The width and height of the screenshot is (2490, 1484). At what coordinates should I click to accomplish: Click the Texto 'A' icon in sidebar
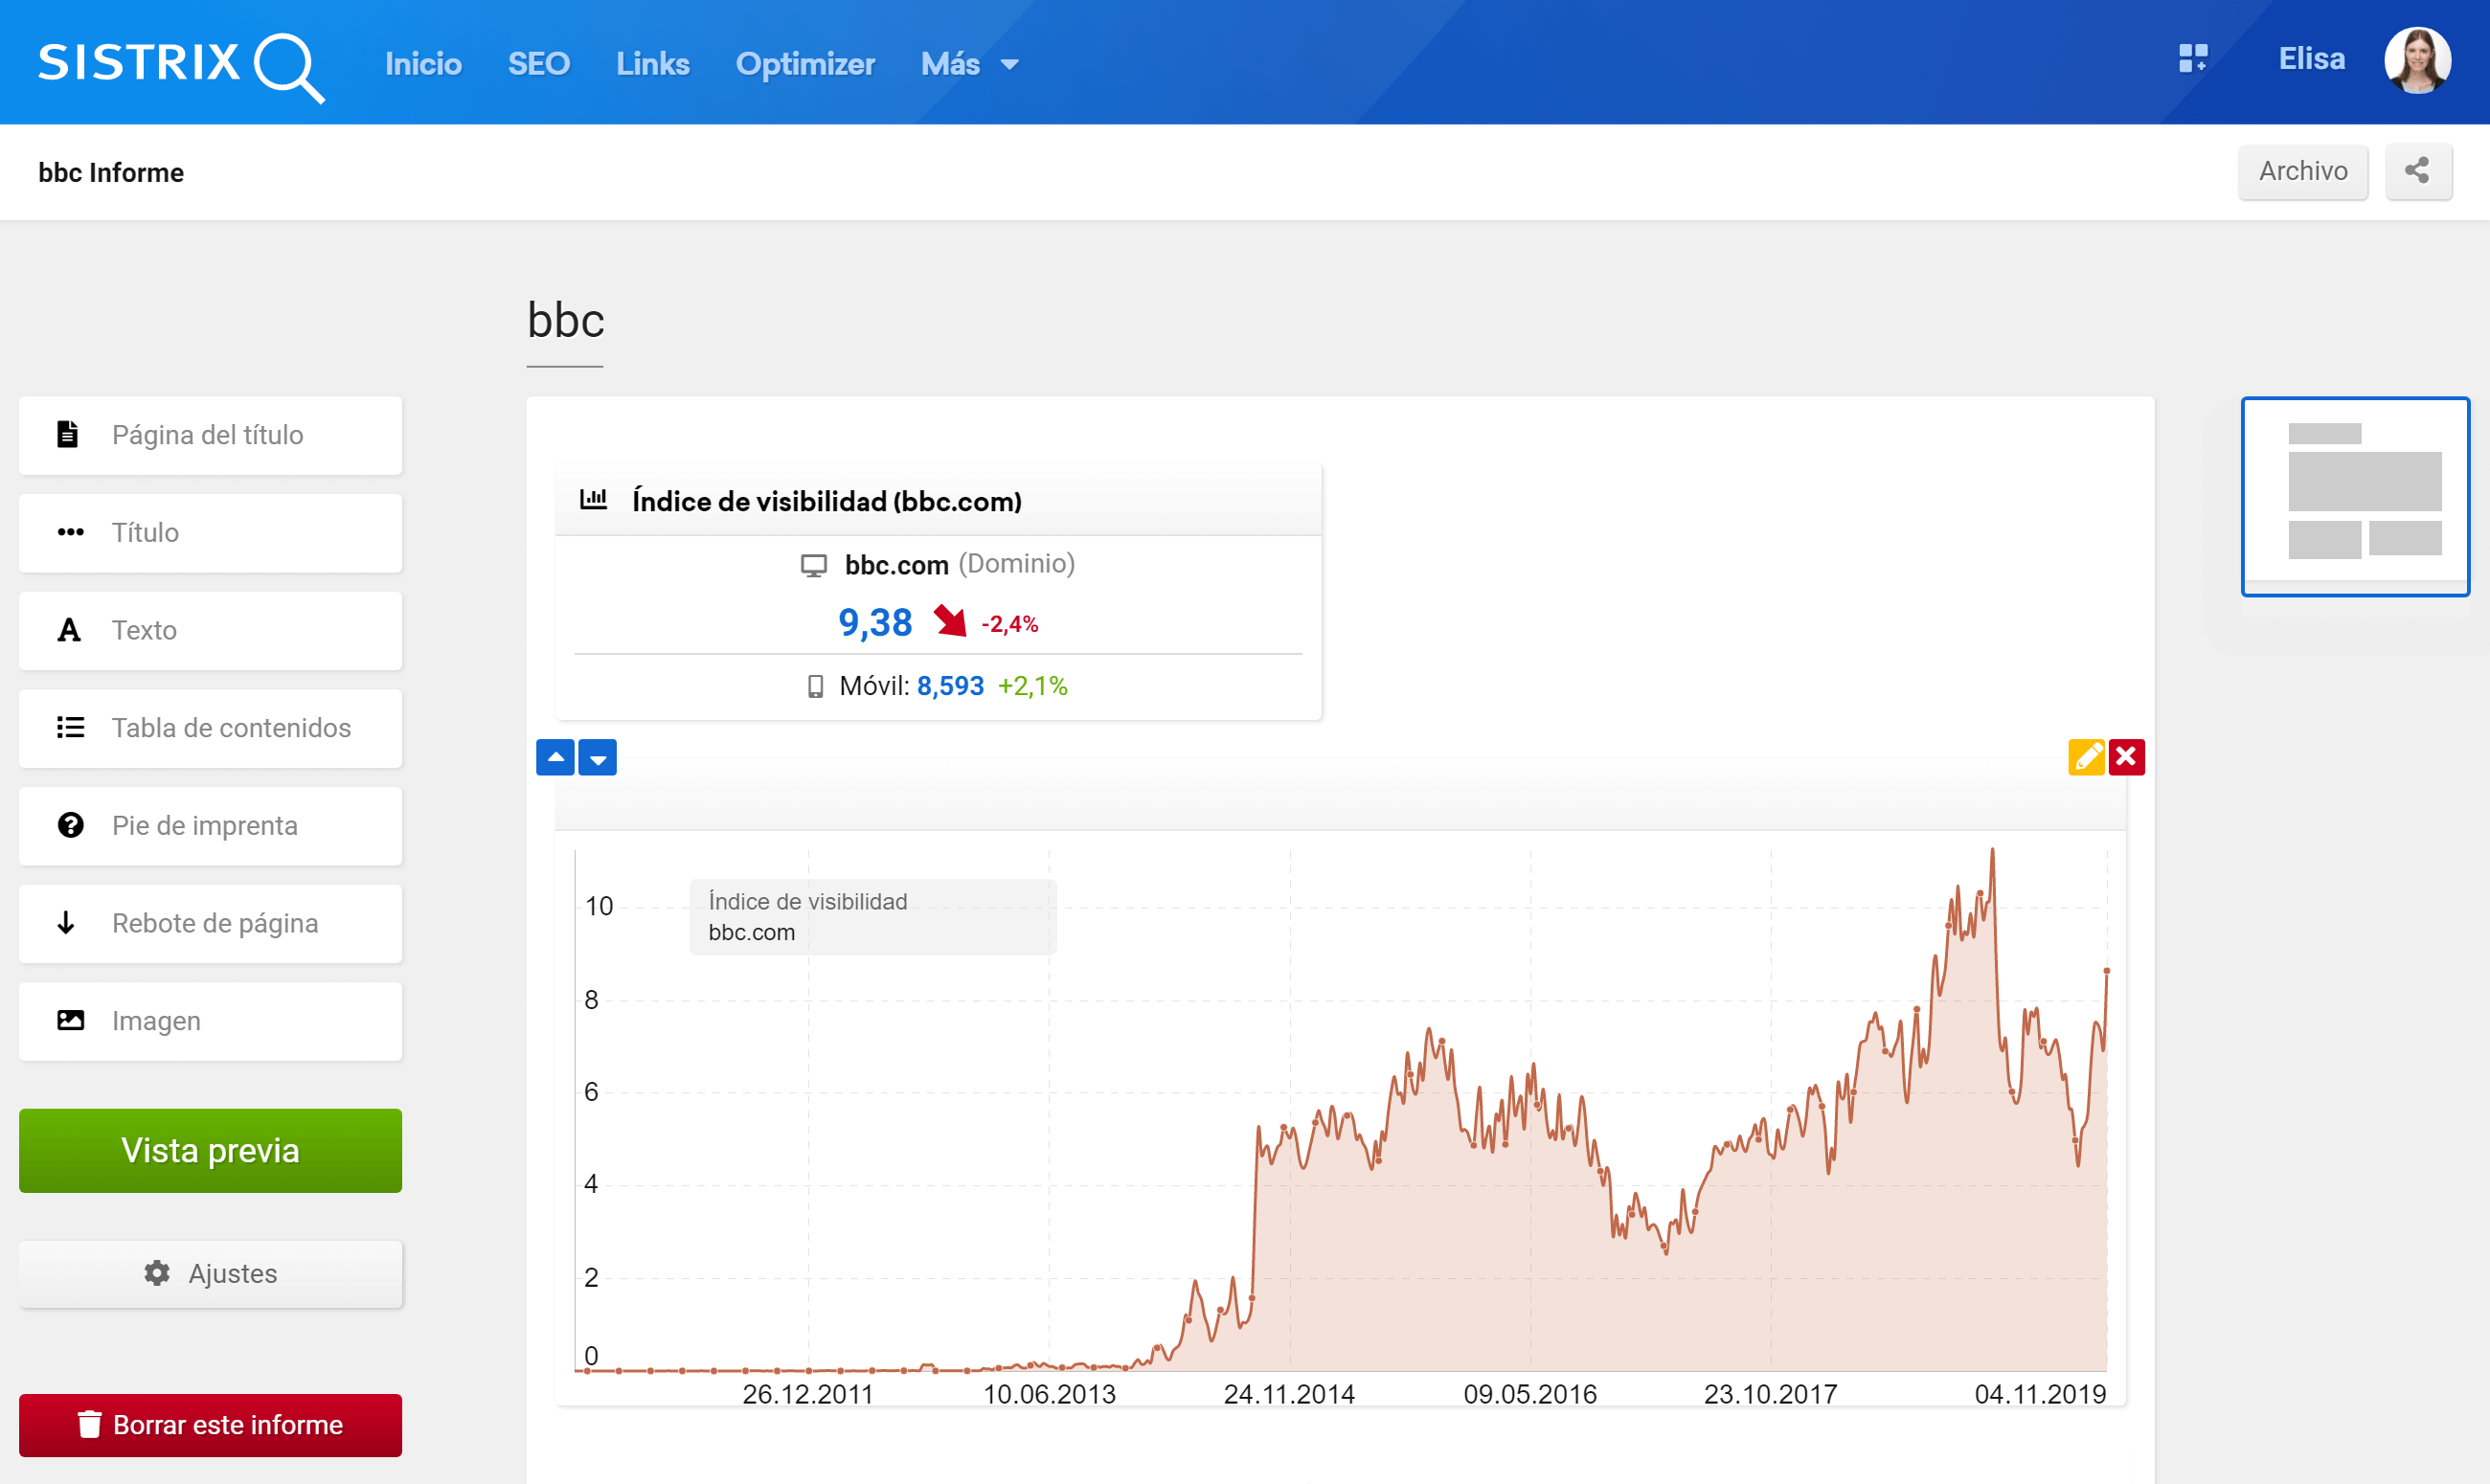67,630
